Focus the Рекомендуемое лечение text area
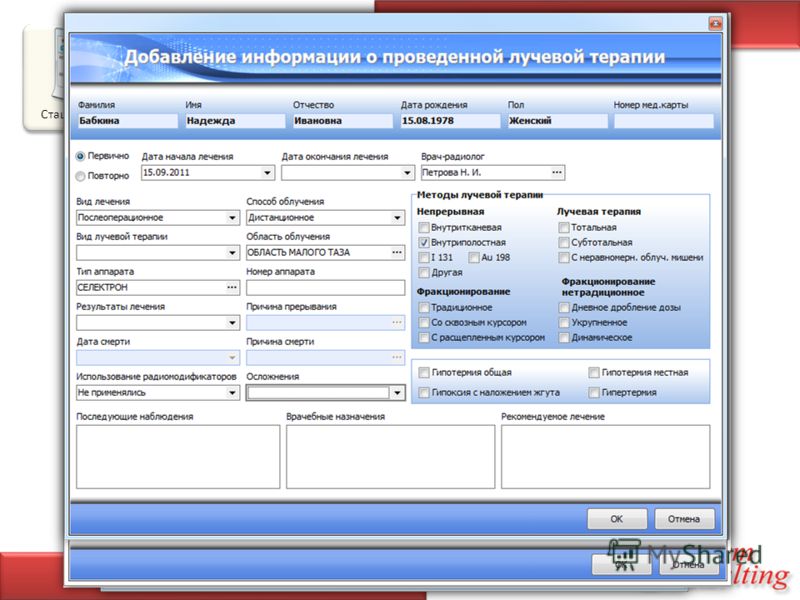 coord(606,457)
